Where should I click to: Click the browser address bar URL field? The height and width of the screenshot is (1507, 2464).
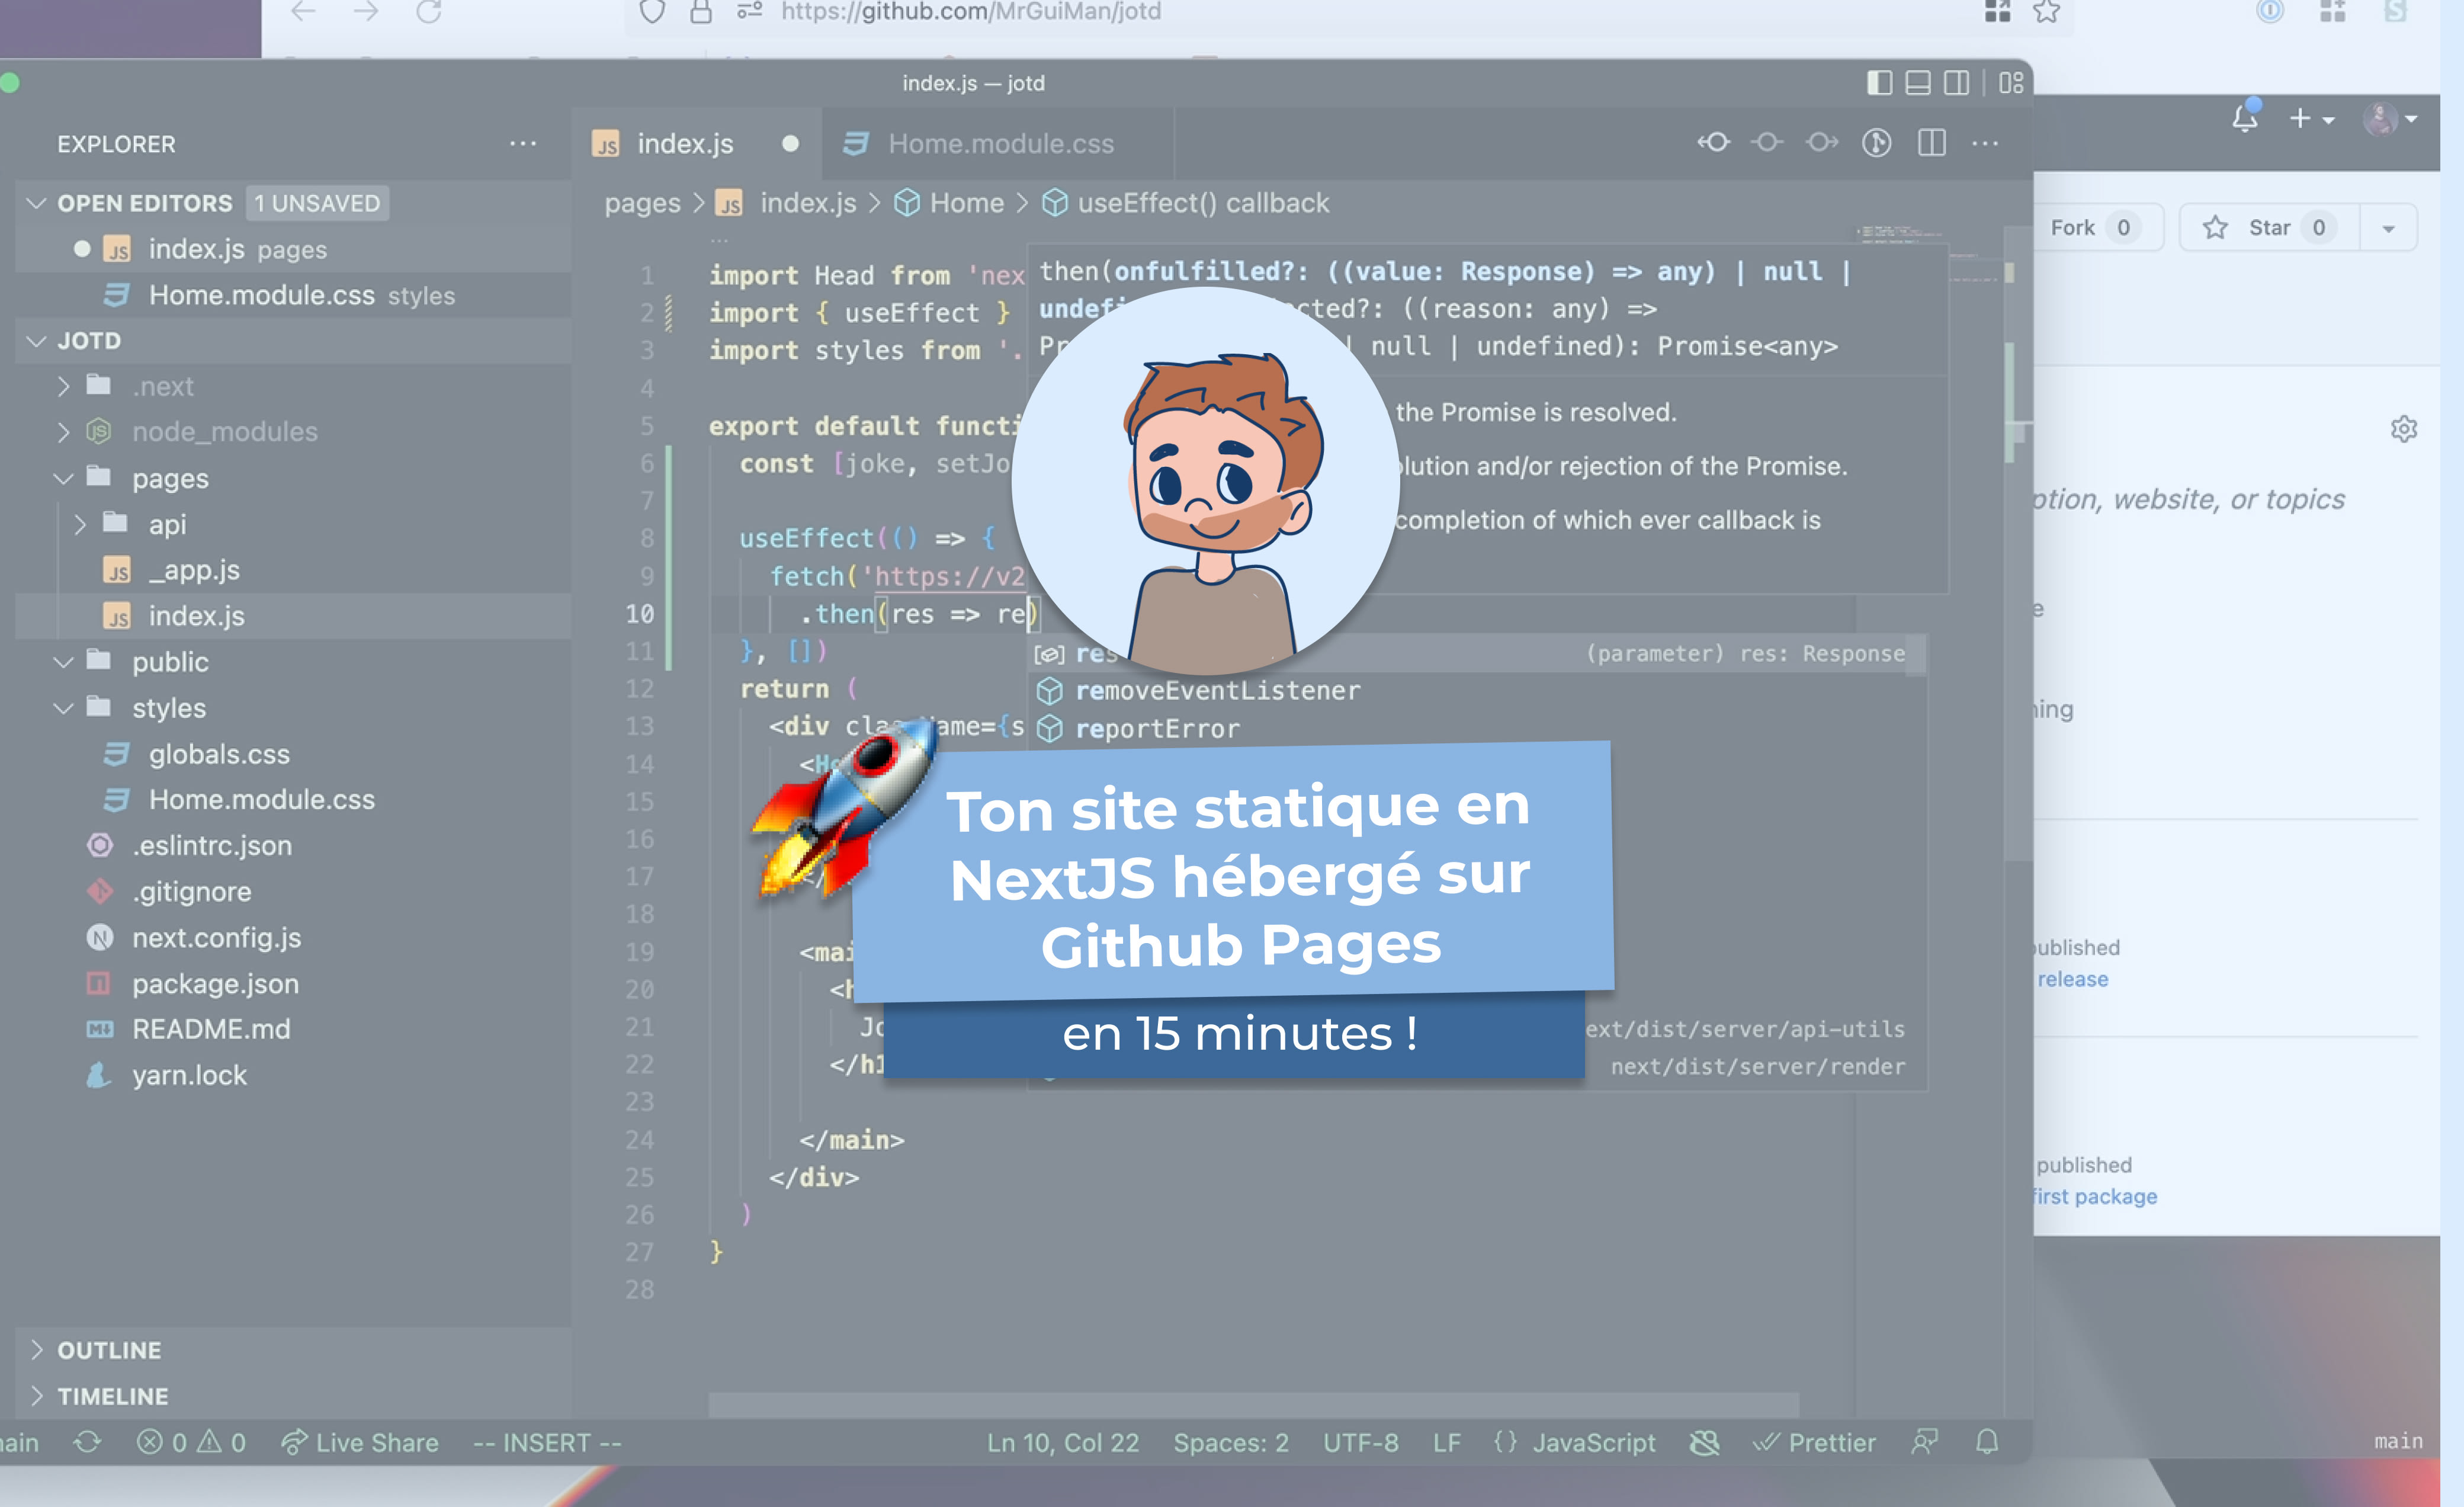coord(970,13)
